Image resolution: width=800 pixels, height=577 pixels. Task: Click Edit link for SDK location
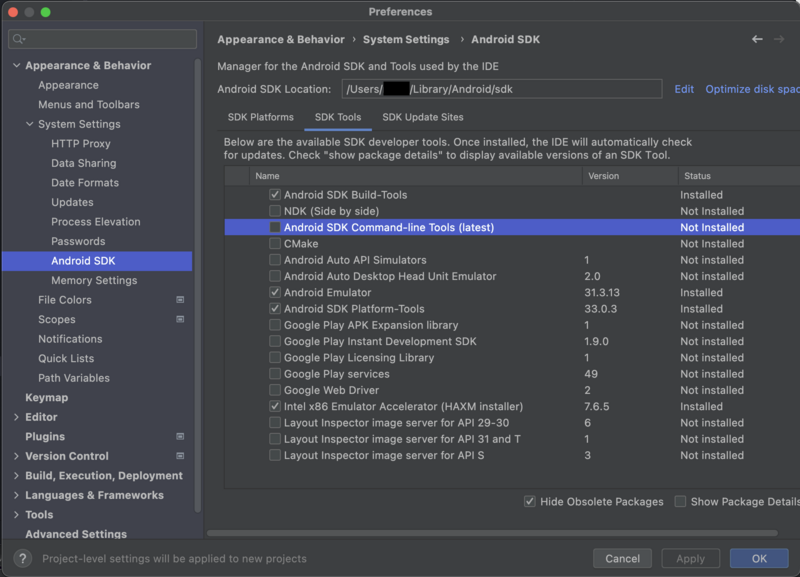[684, 89]
